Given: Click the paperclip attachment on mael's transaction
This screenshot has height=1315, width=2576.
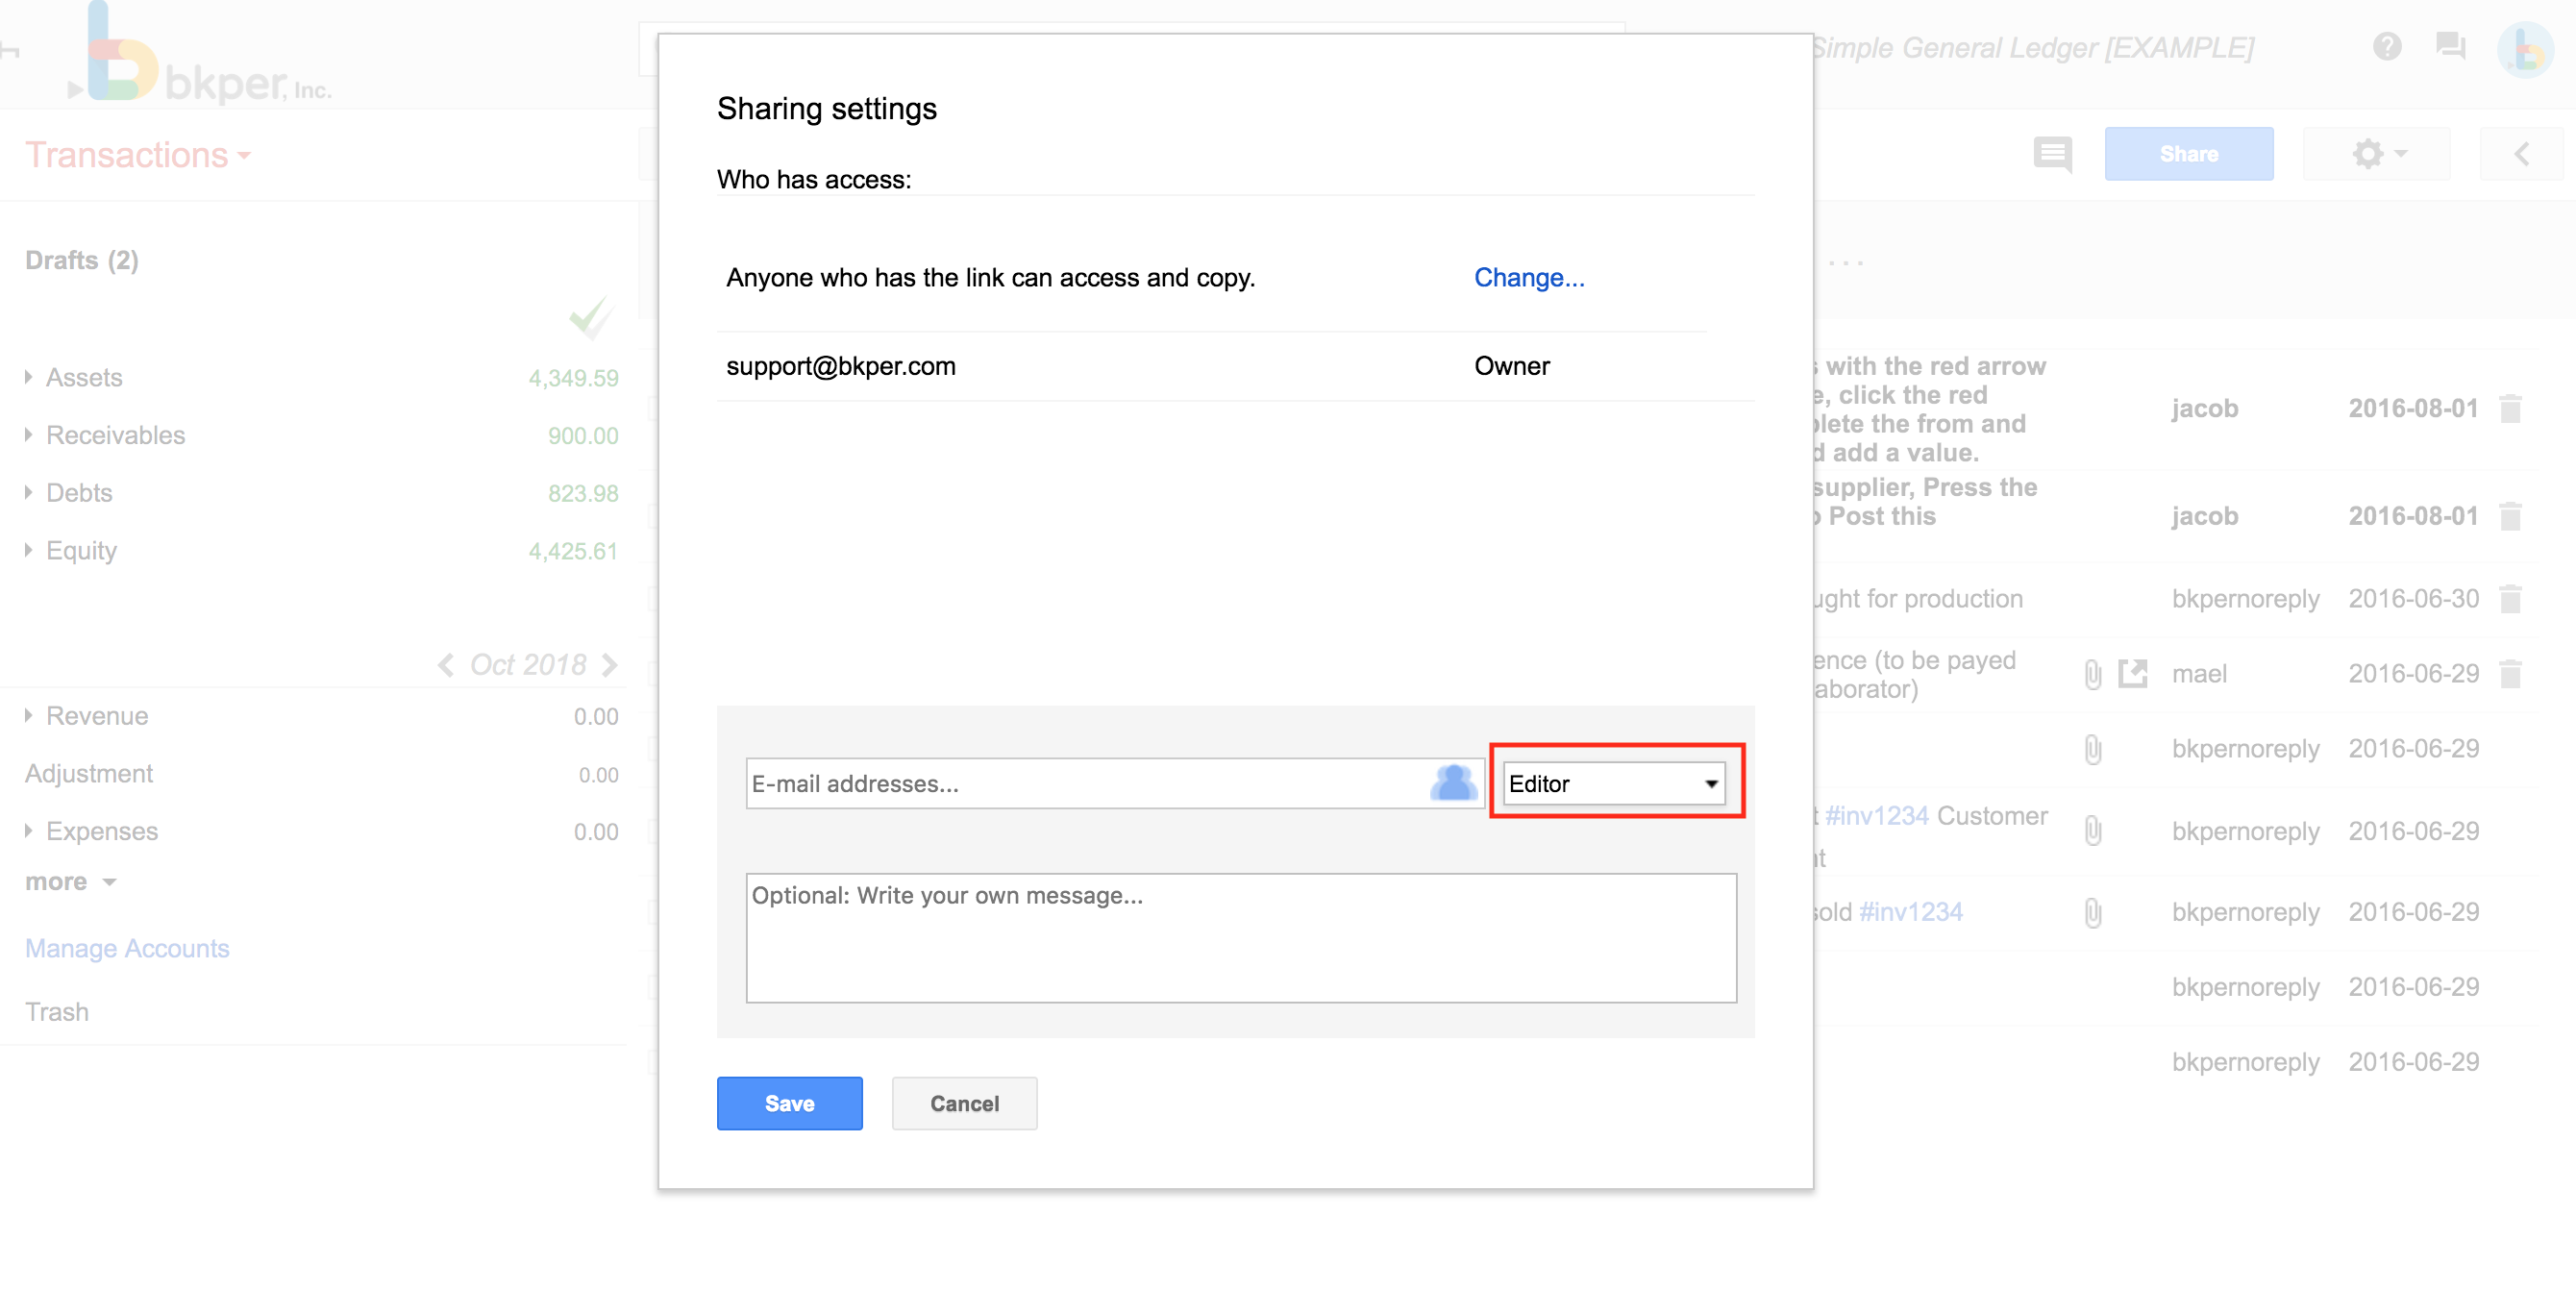Looking at the screenshot, I should [2093, 673].
